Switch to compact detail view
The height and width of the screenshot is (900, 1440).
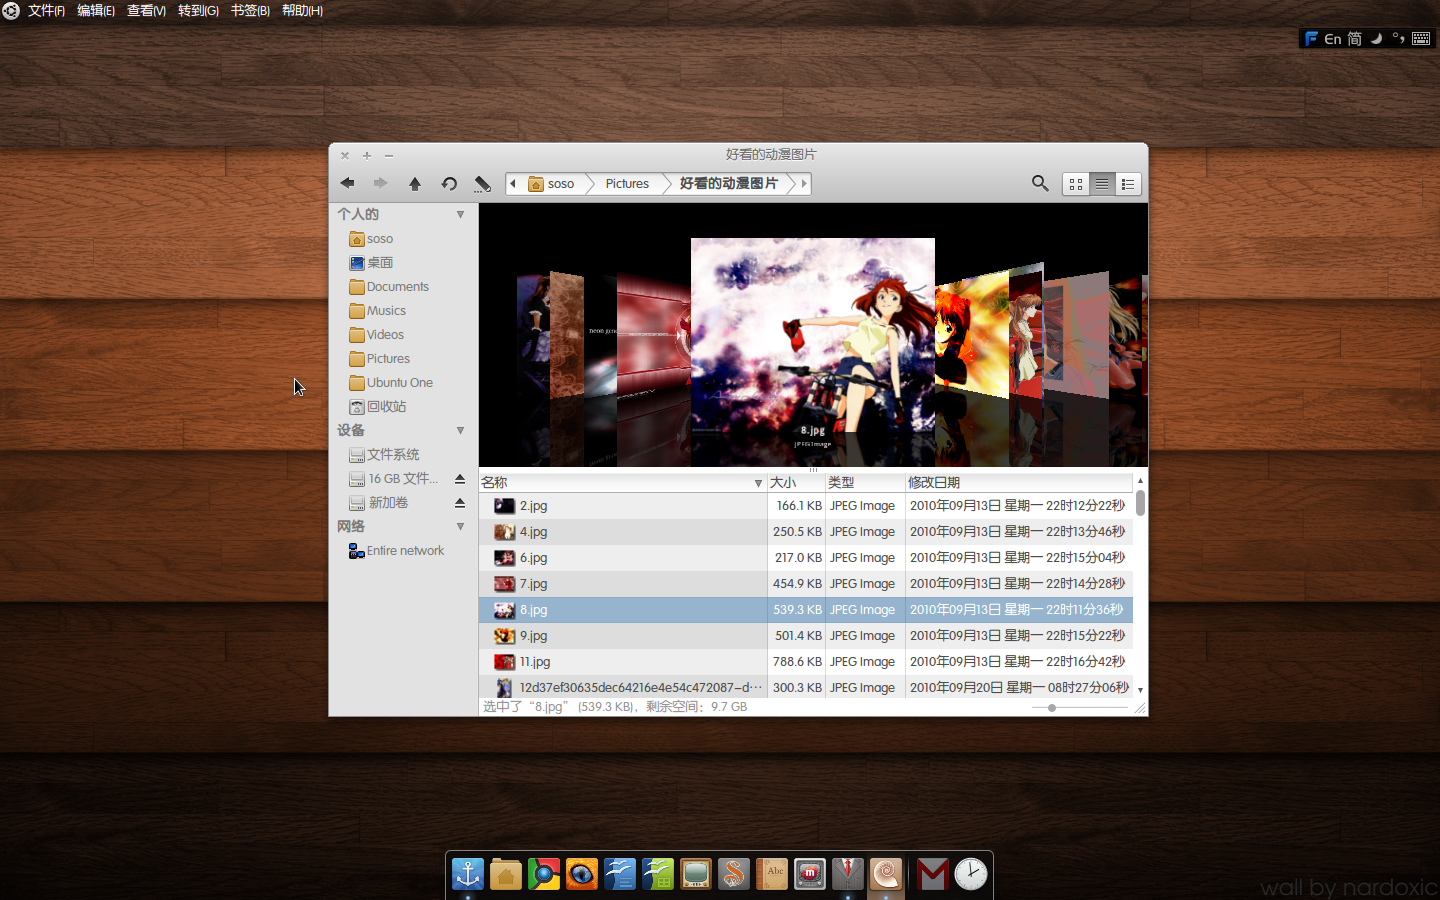tap(1128, 184)
